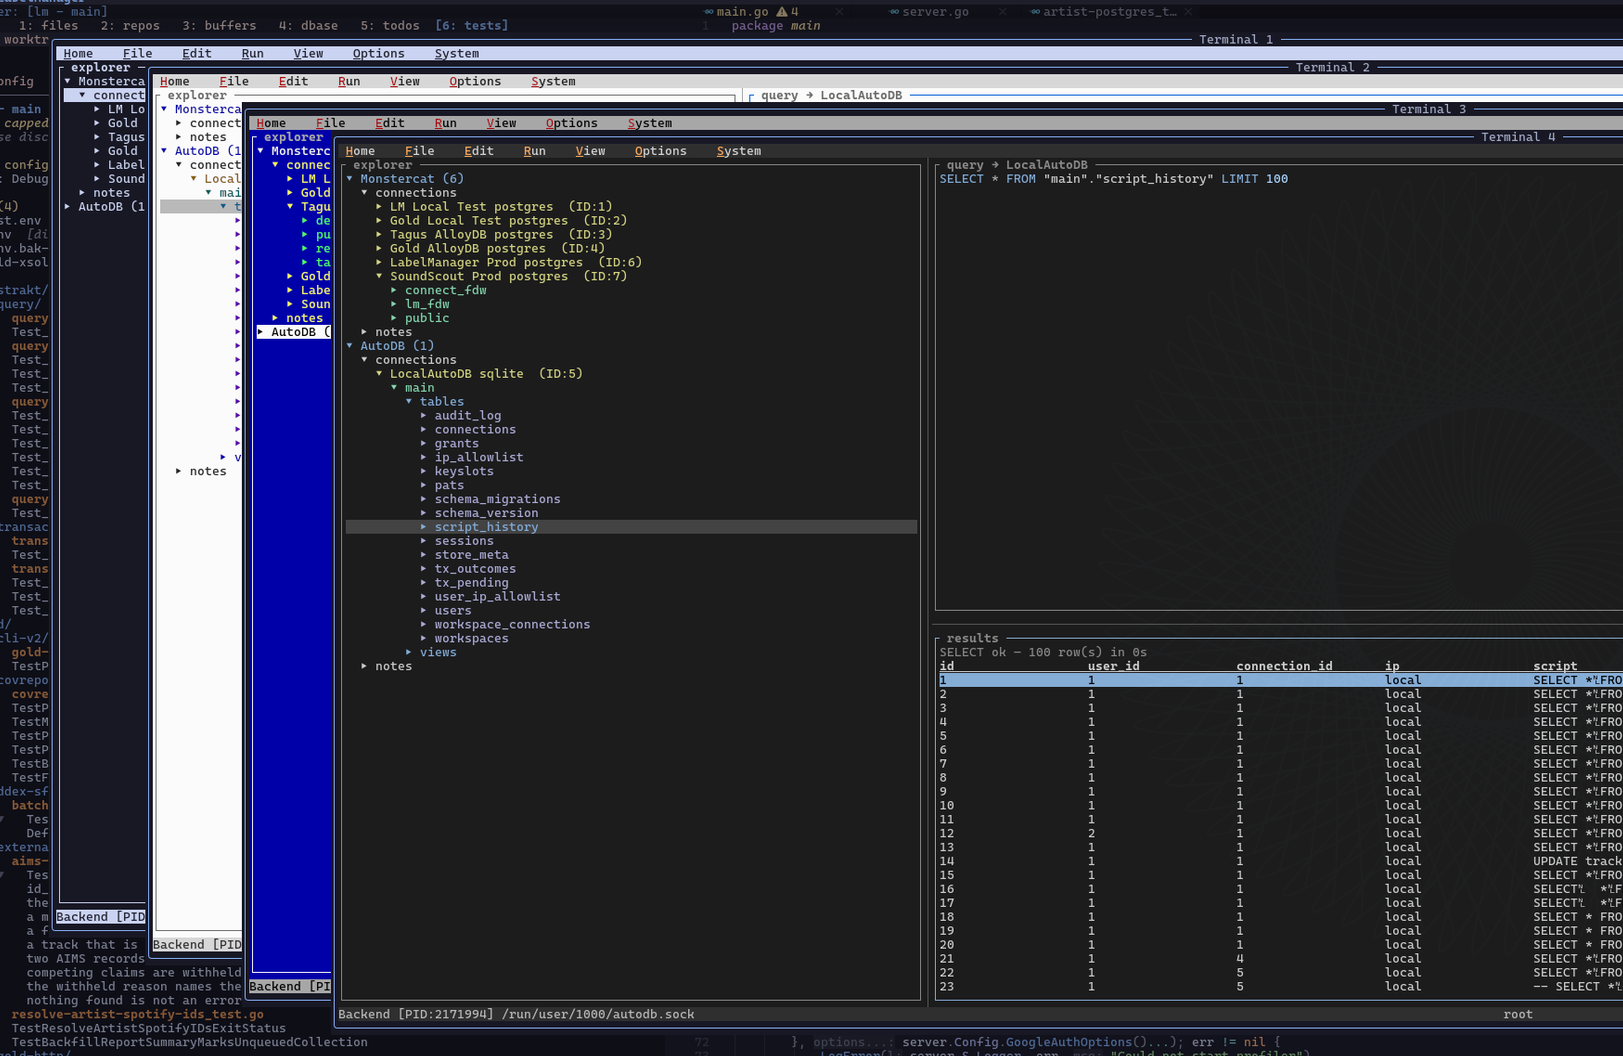
Task: Collapse SoundScout Prod postgres (ID:7) arrow
Action: [379, 277]
